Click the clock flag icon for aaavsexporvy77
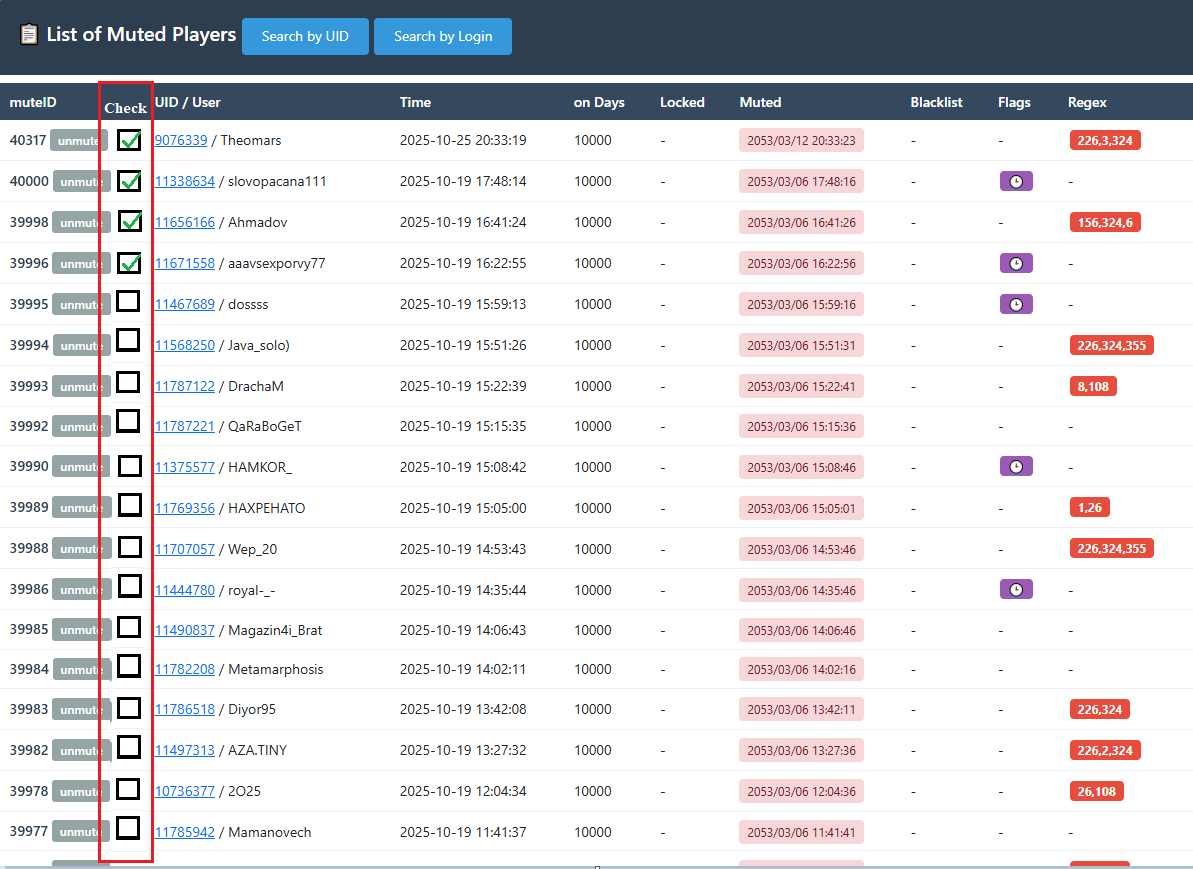 (1016, 263)
